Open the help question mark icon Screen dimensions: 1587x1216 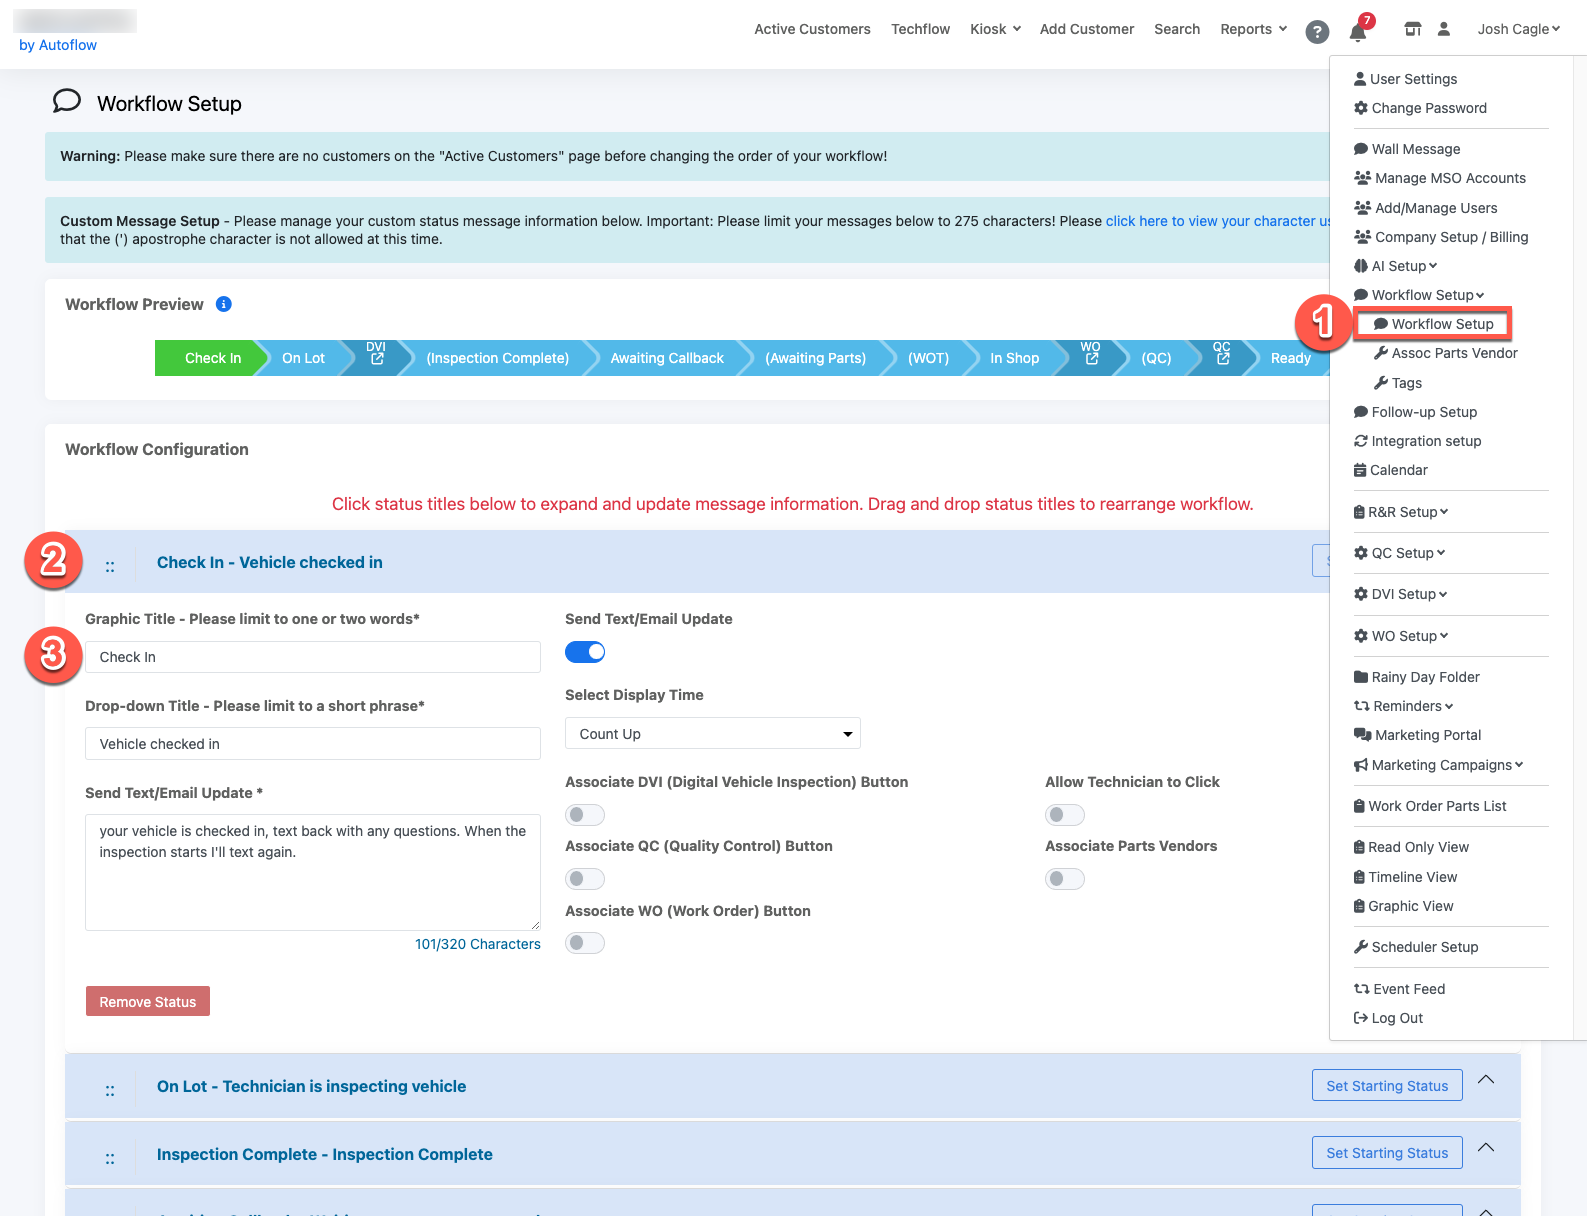pos(1317,32)
